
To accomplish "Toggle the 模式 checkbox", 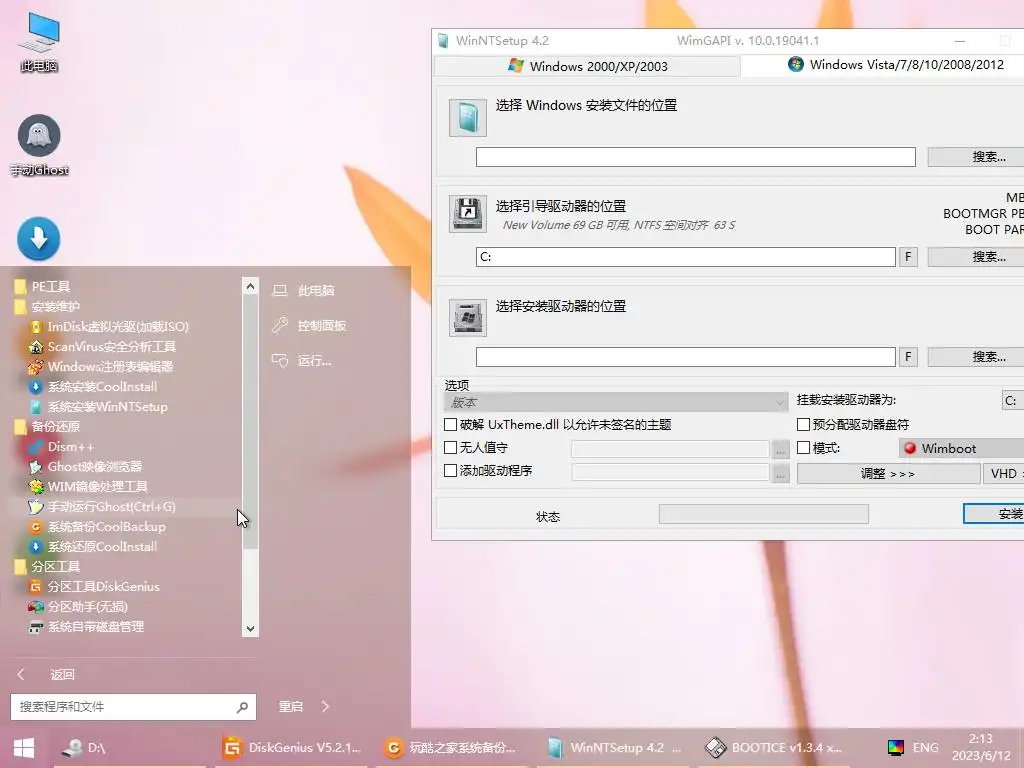I will pos(803,447).
